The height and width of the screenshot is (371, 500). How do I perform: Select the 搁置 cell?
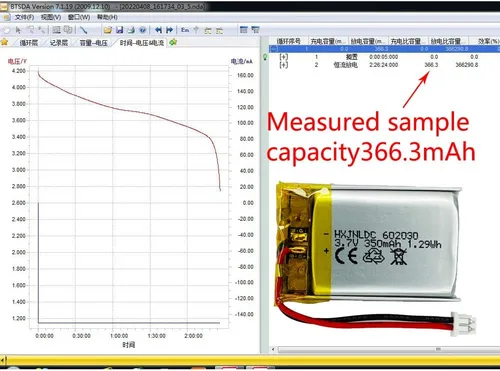point(352,57)
